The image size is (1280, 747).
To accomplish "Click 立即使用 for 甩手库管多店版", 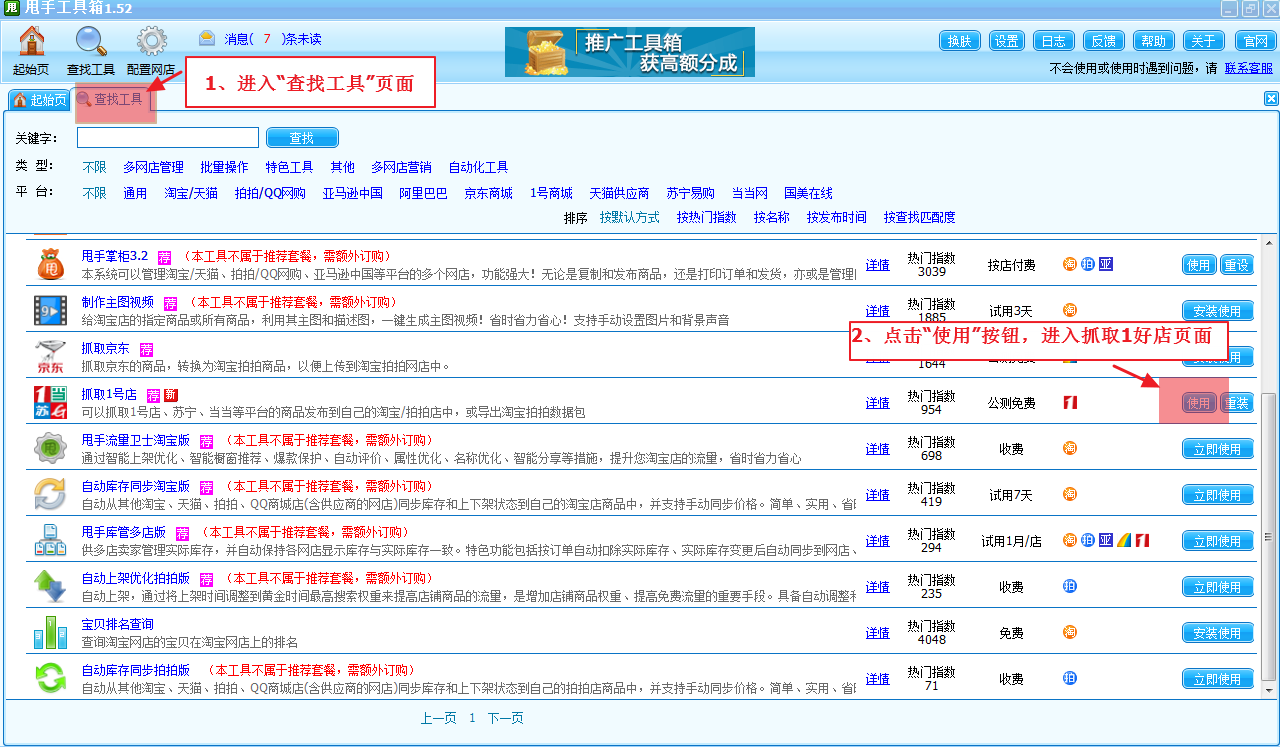I will pos(1218,541).
